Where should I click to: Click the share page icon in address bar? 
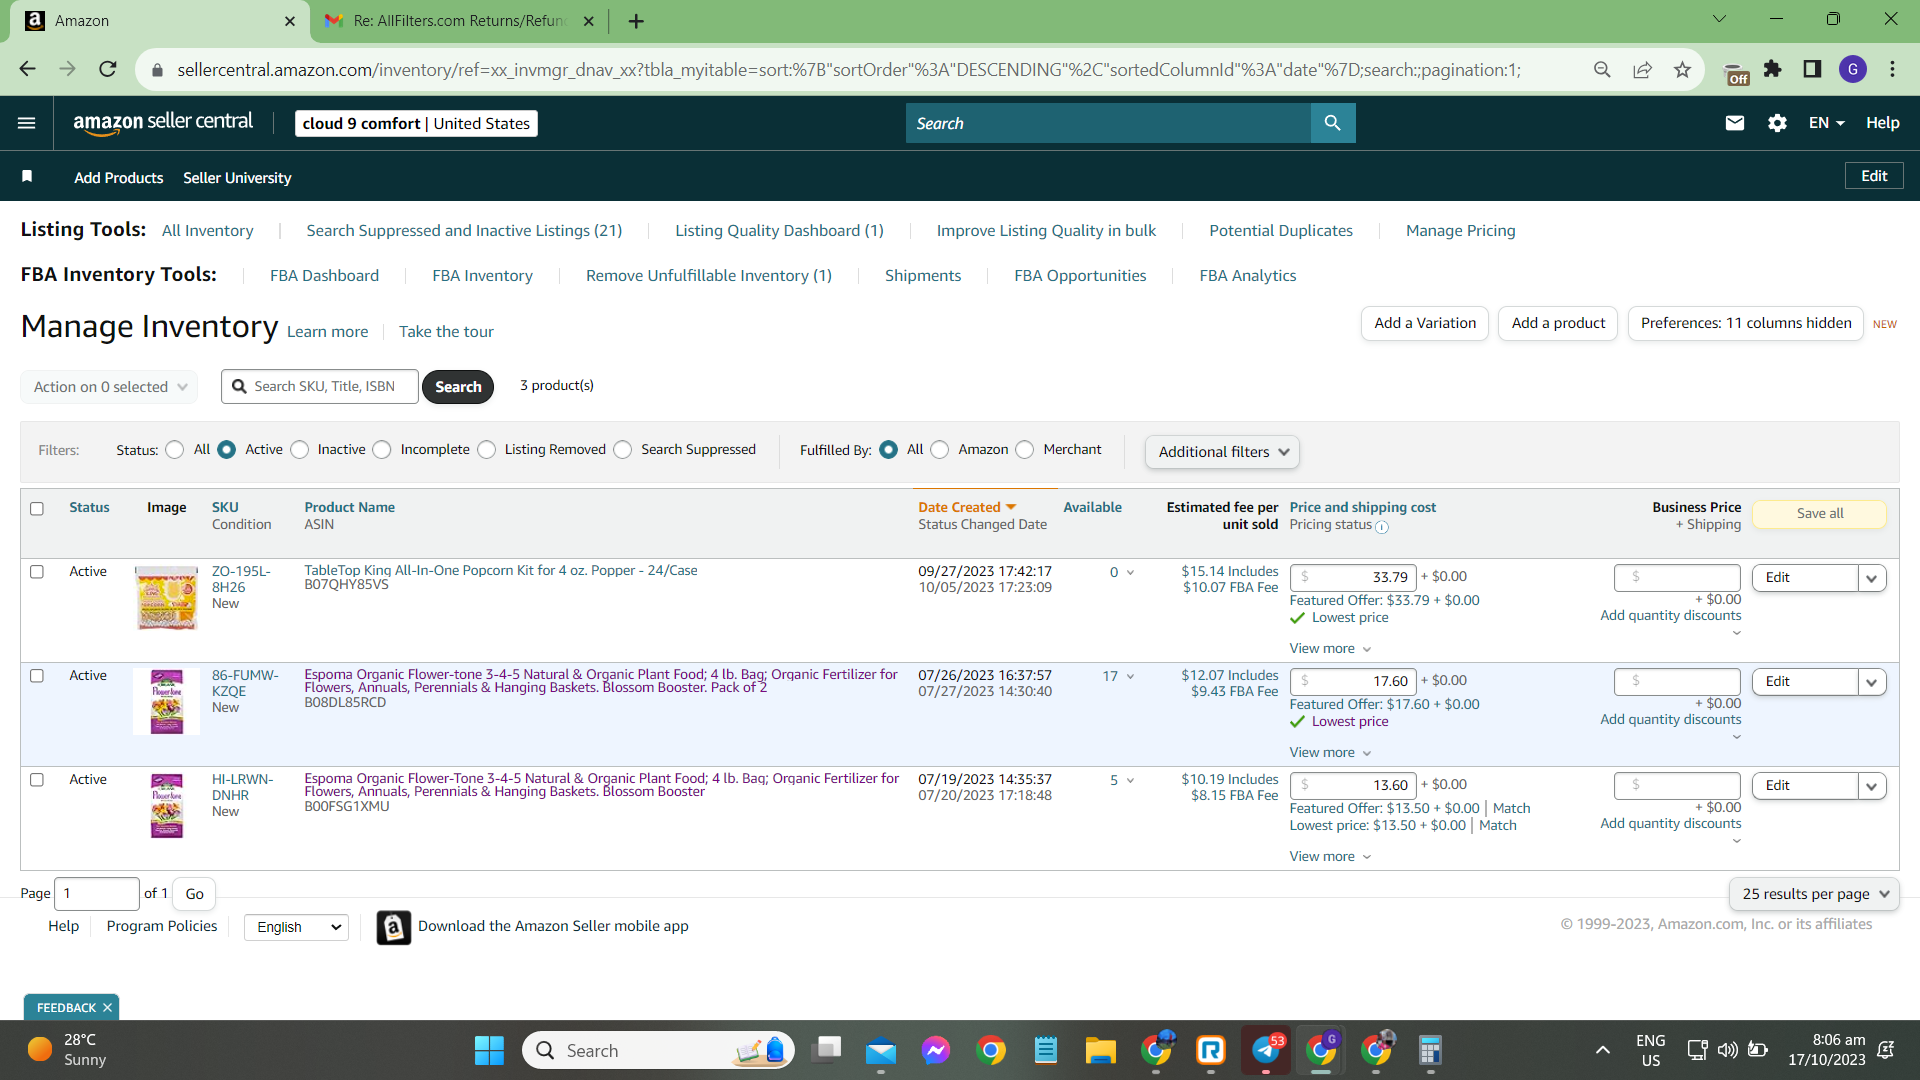pos(1642,69)
